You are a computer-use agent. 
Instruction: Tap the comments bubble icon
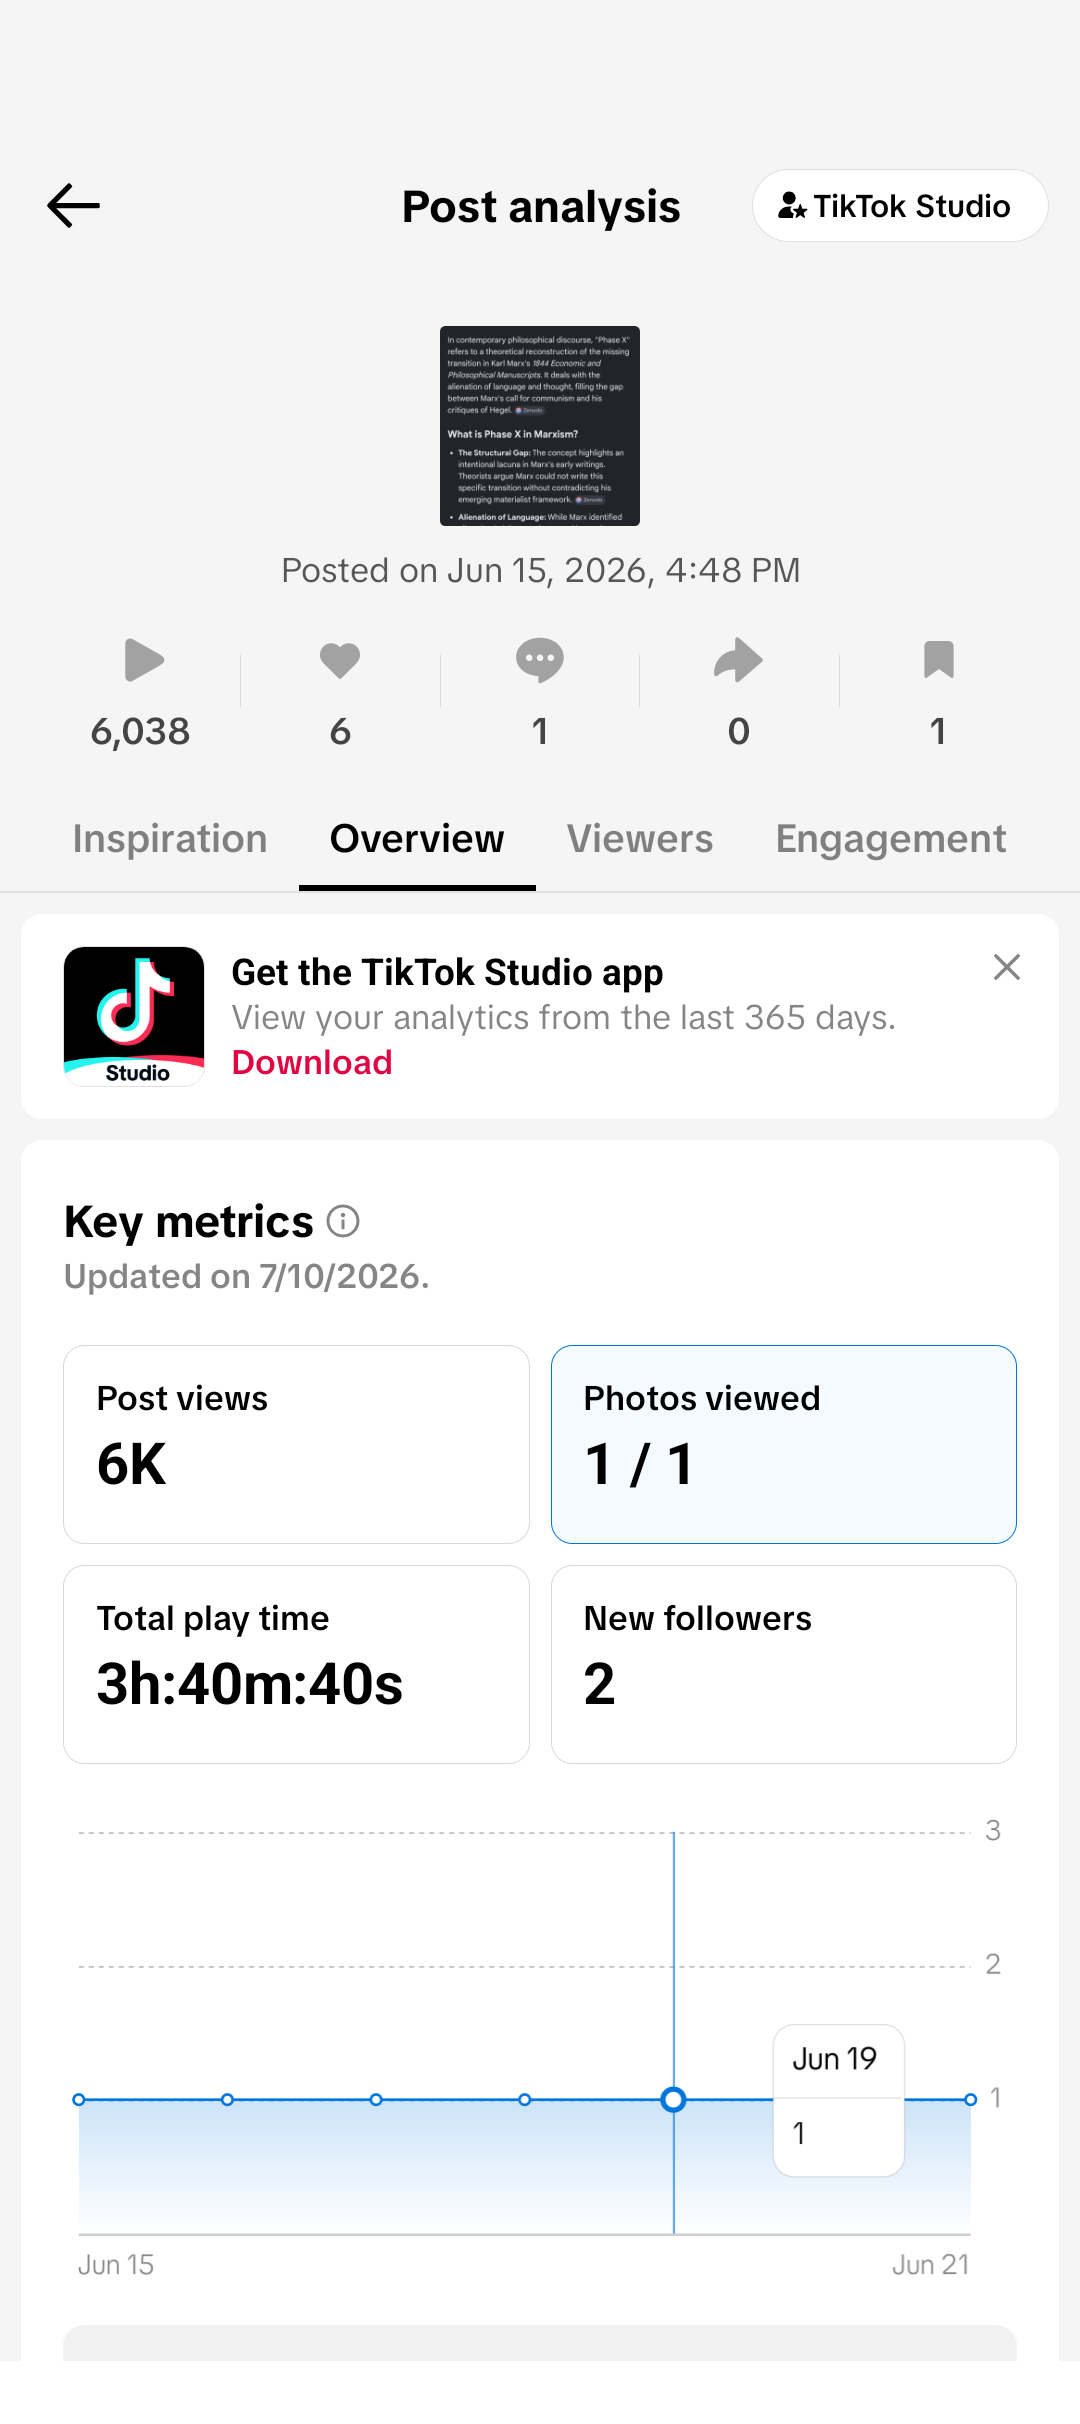540,660
